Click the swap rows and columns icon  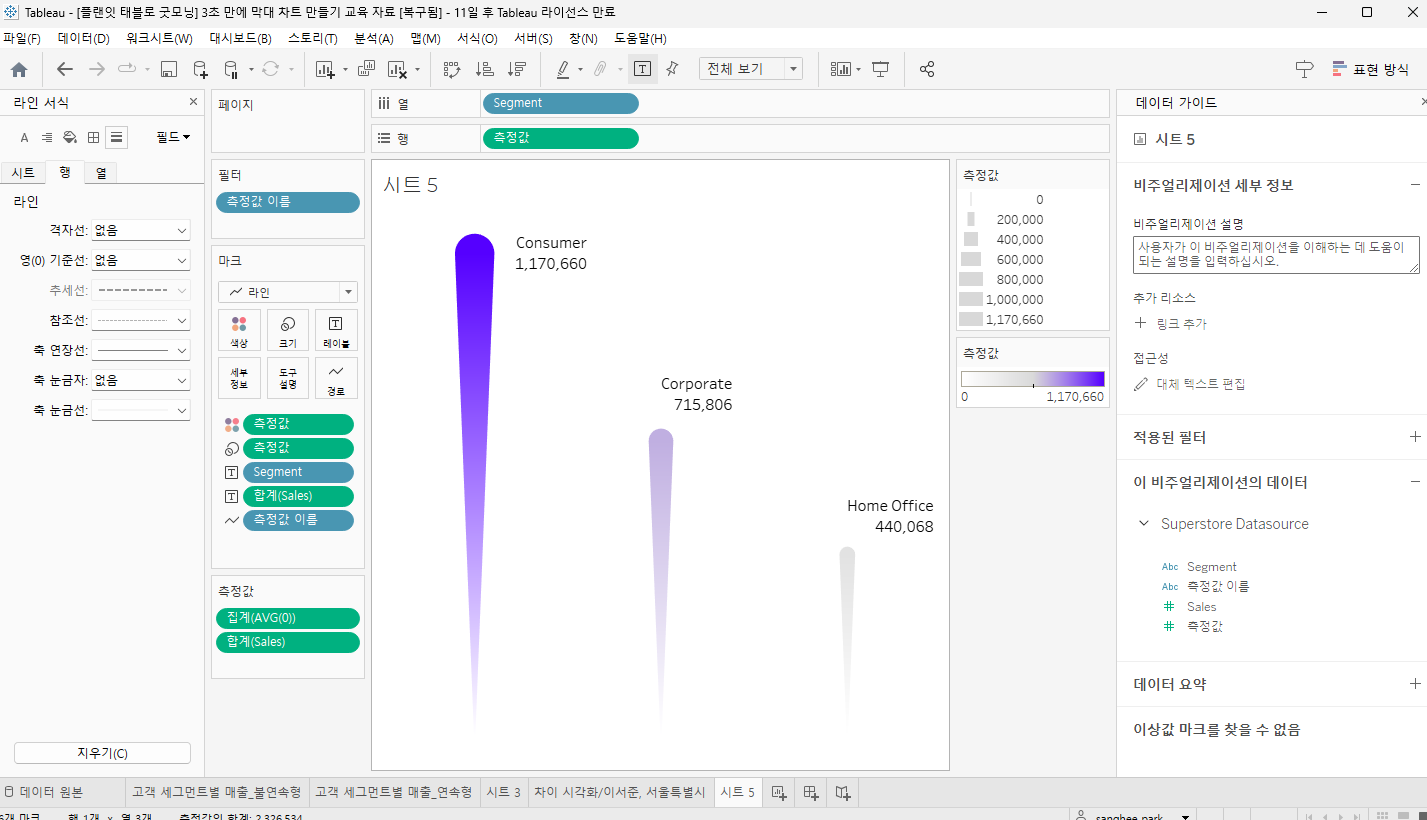[452, 69]
